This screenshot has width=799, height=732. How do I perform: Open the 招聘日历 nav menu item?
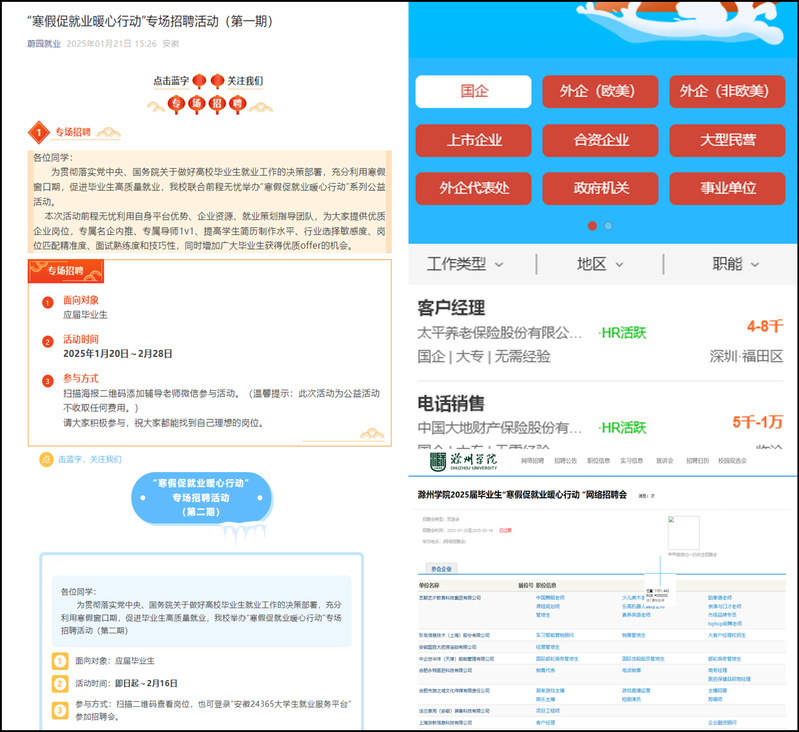698,460
